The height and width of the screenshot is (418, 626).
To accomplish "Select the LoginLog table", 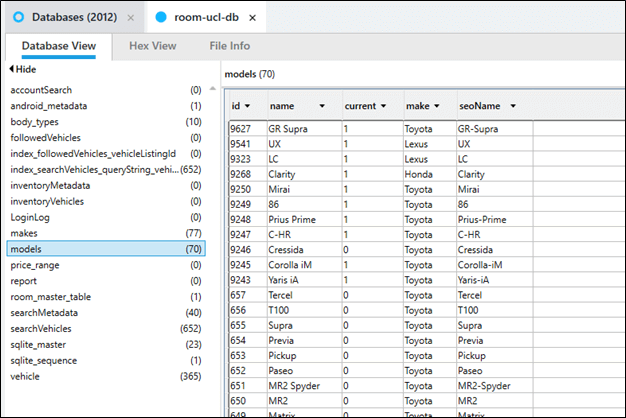I will tap(106, 218).
